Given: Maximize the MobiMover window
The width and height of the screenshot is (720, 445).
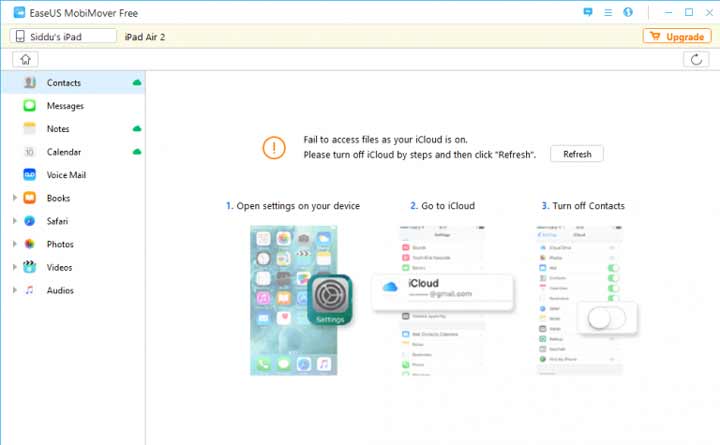Looking at the screenshot, I should [x=689, y=12].
